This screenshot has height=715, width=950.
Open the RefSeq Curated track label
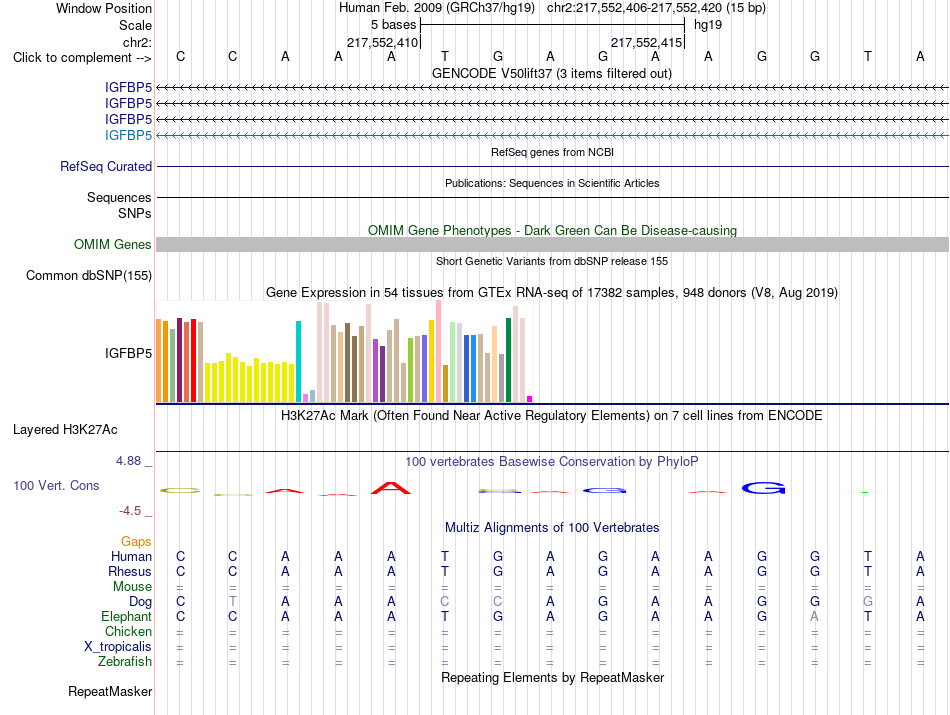106,167
